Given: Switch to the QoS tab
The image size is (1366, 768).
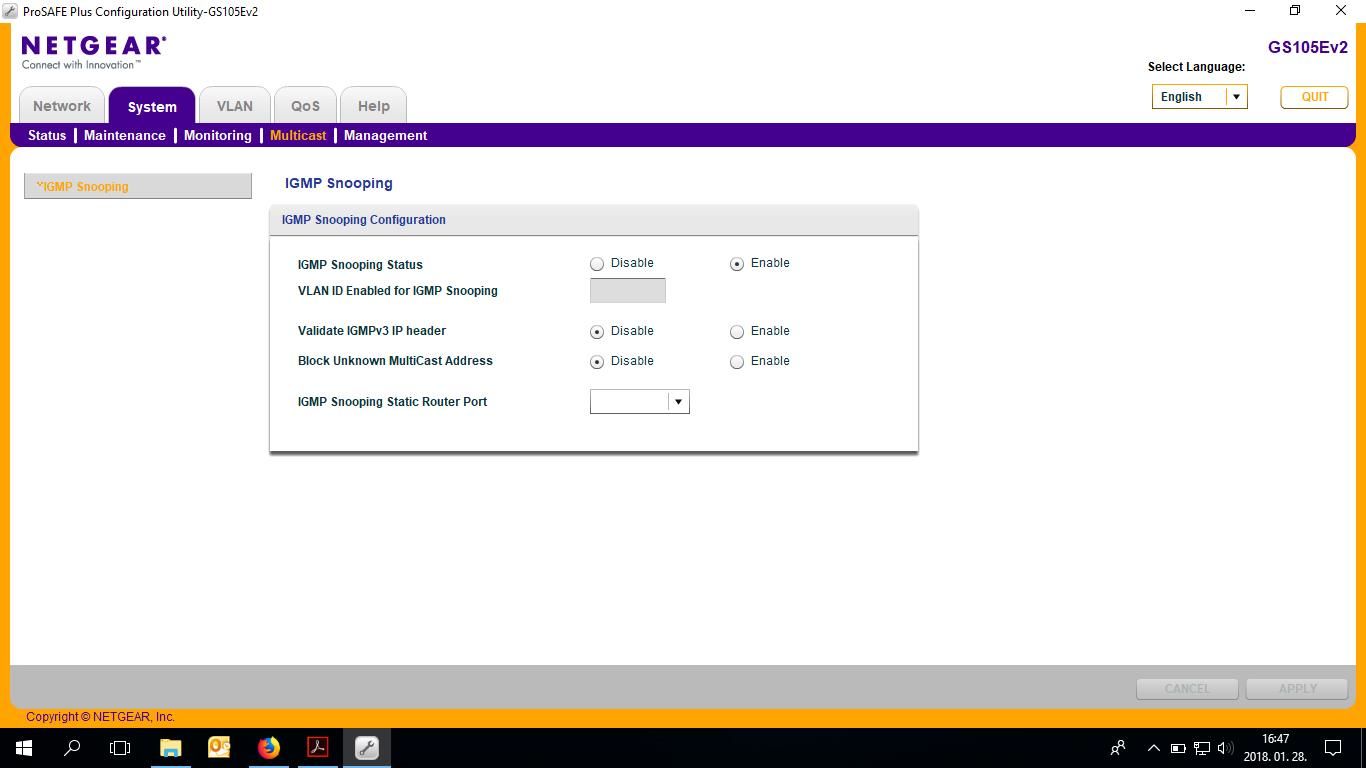Looking at the screenshot, I should coord(305,106).
